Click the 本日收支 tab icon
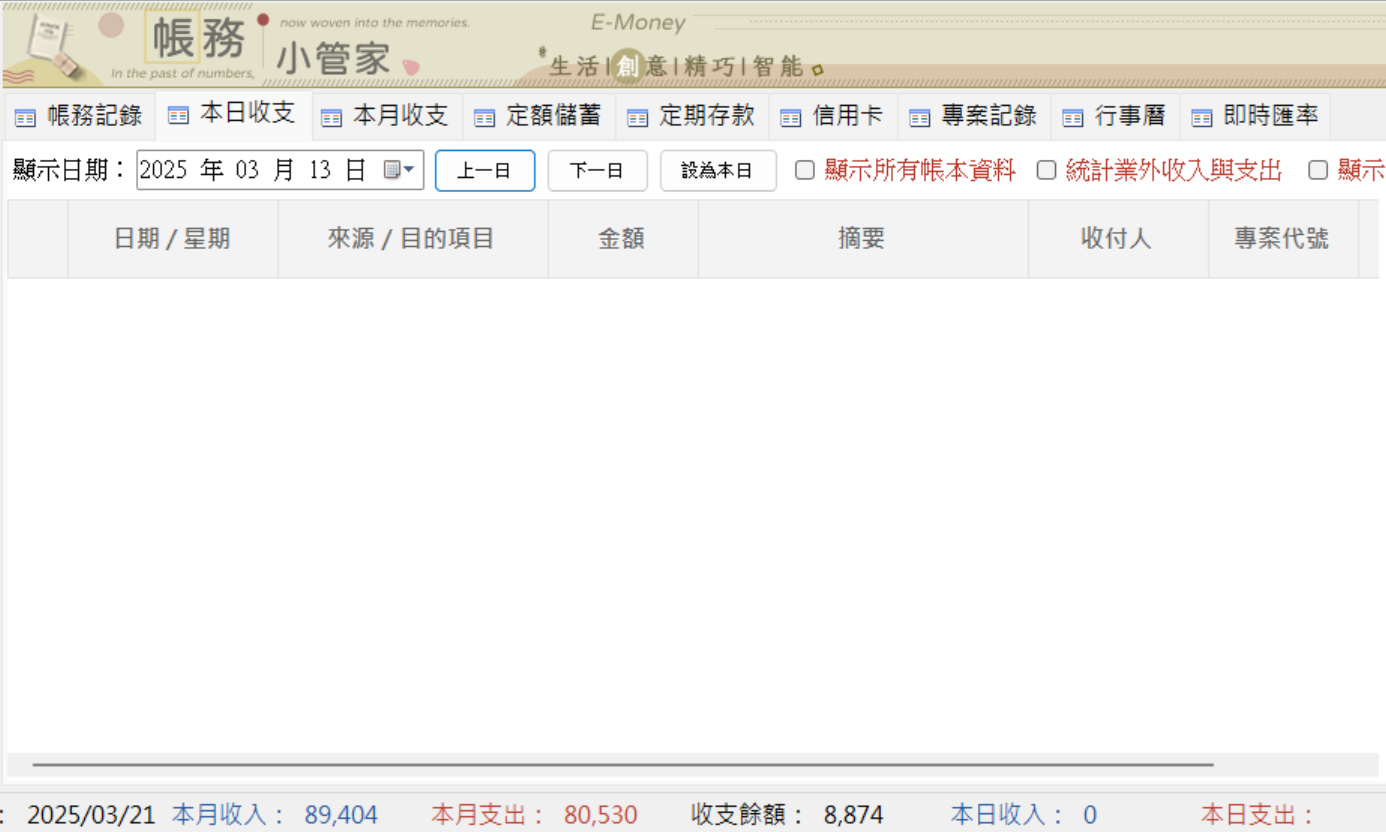The height and width of the screenshot is (832, 1386). [176, 115]
